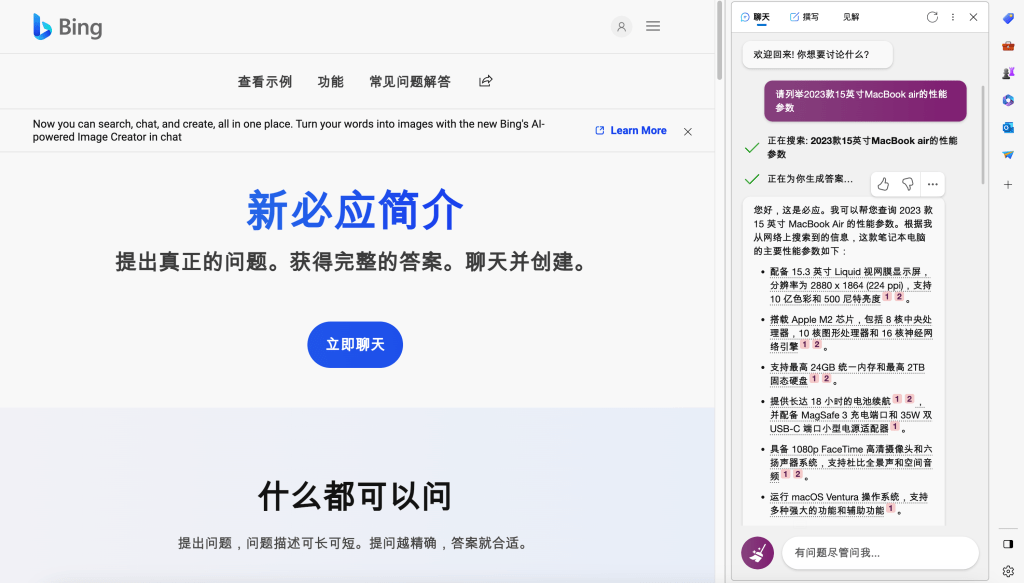Image resolution: width=1024 pixels, height=583 pixels.
Task: Click the 欢迎回来 greeting message
Action: pyautogui.click(x=817, y=55)
